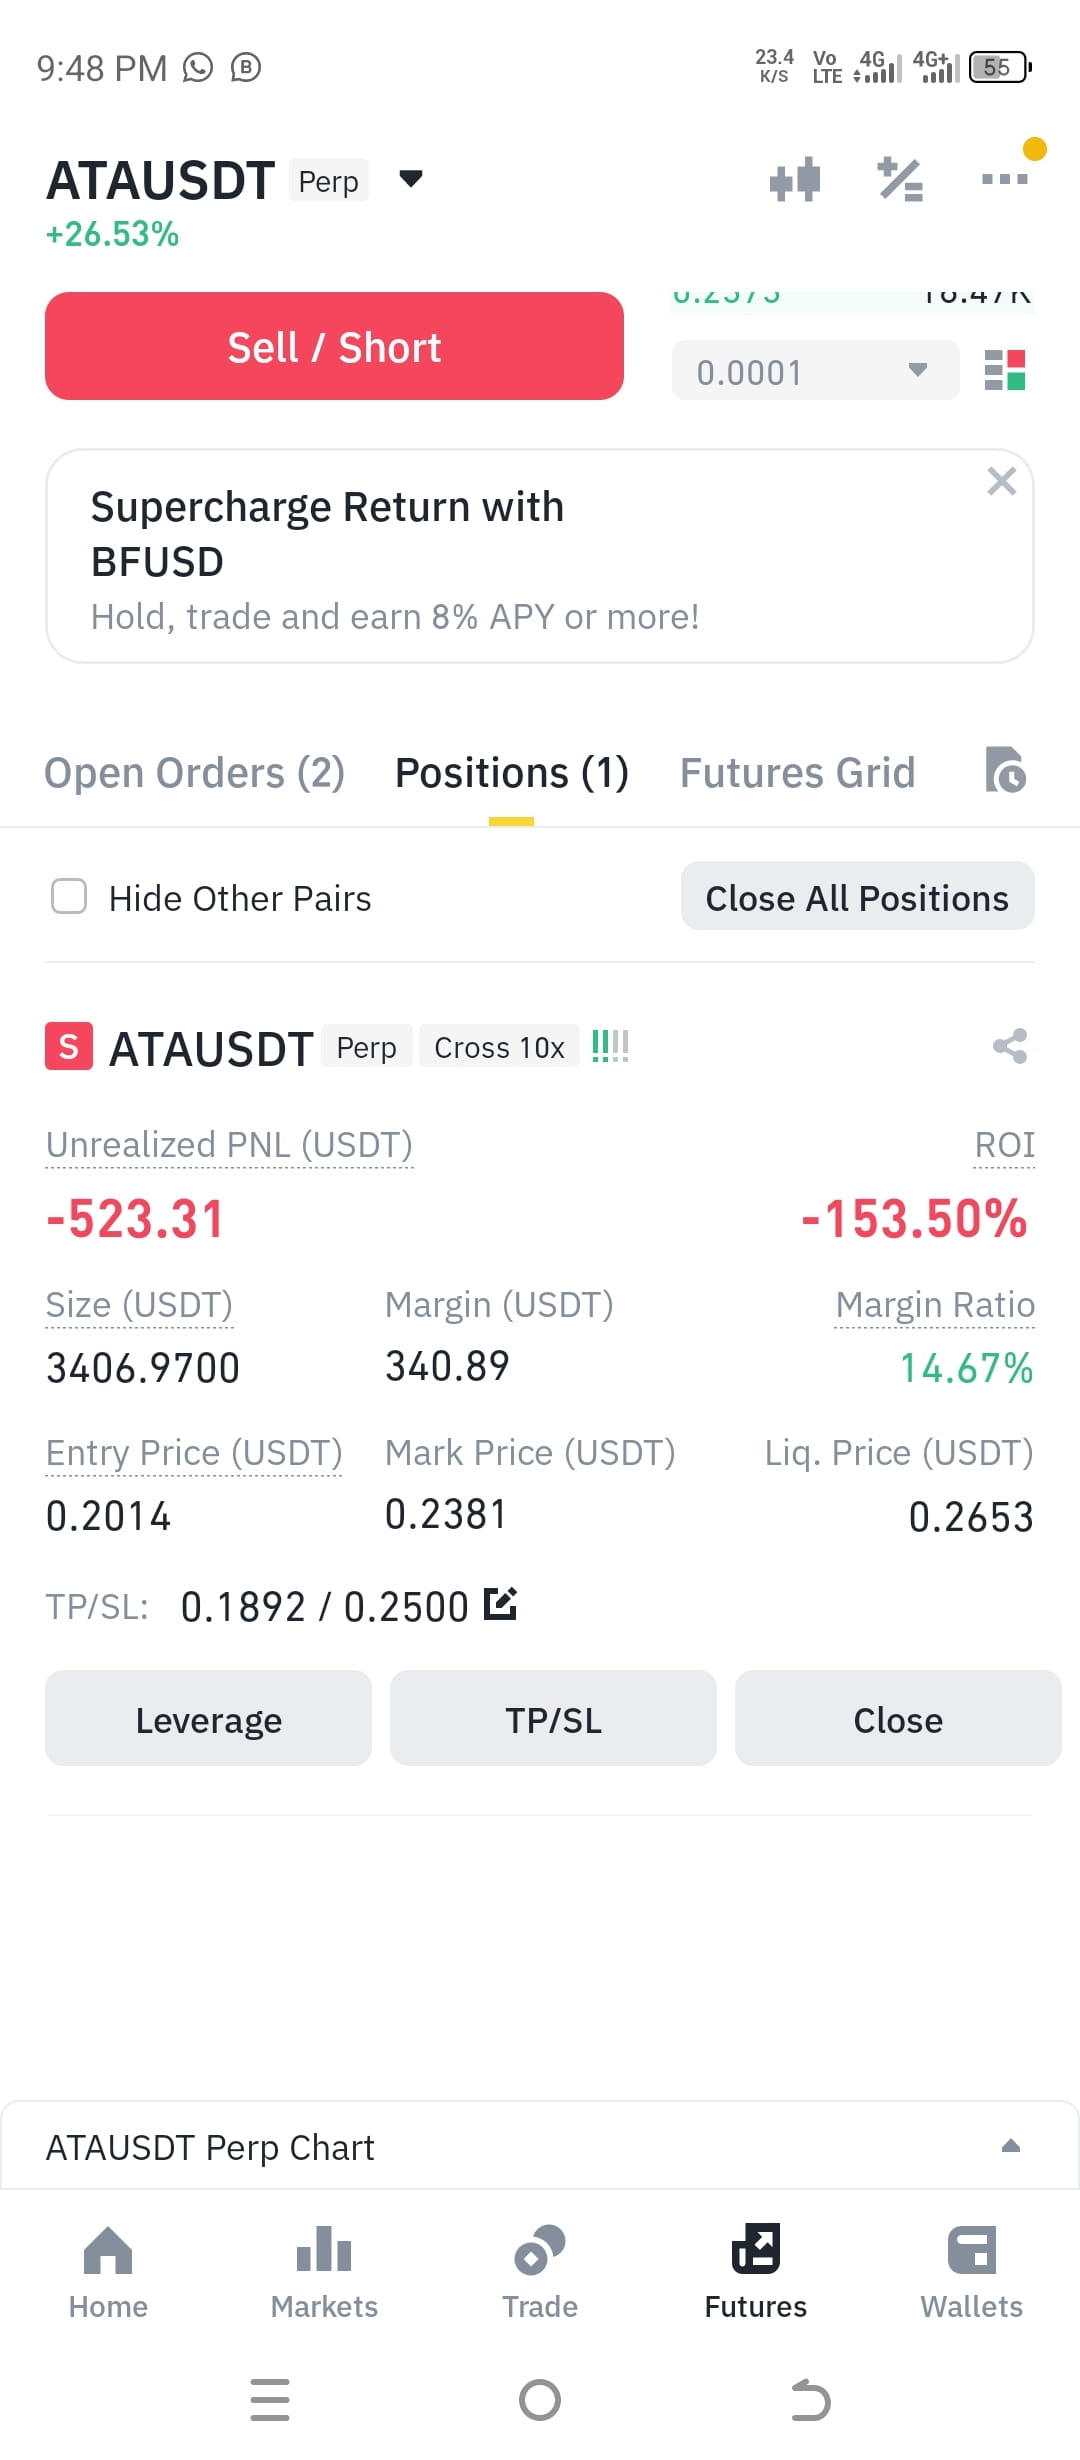The image size is (1080, 2460).
Task: Switch to Open Orders (2) tab
Action: (x=195, y=772)
